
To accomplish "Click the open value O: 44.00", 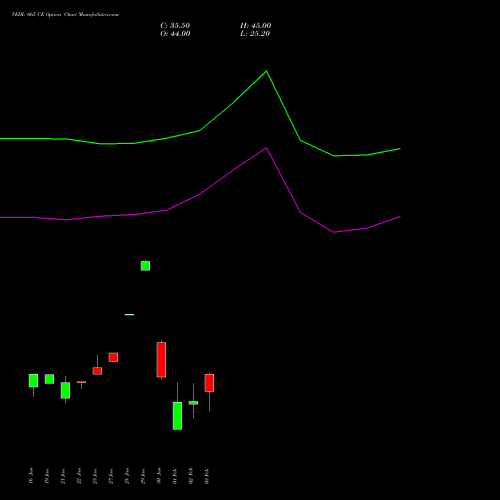I will pyautogui.click(x=175, y=34).
